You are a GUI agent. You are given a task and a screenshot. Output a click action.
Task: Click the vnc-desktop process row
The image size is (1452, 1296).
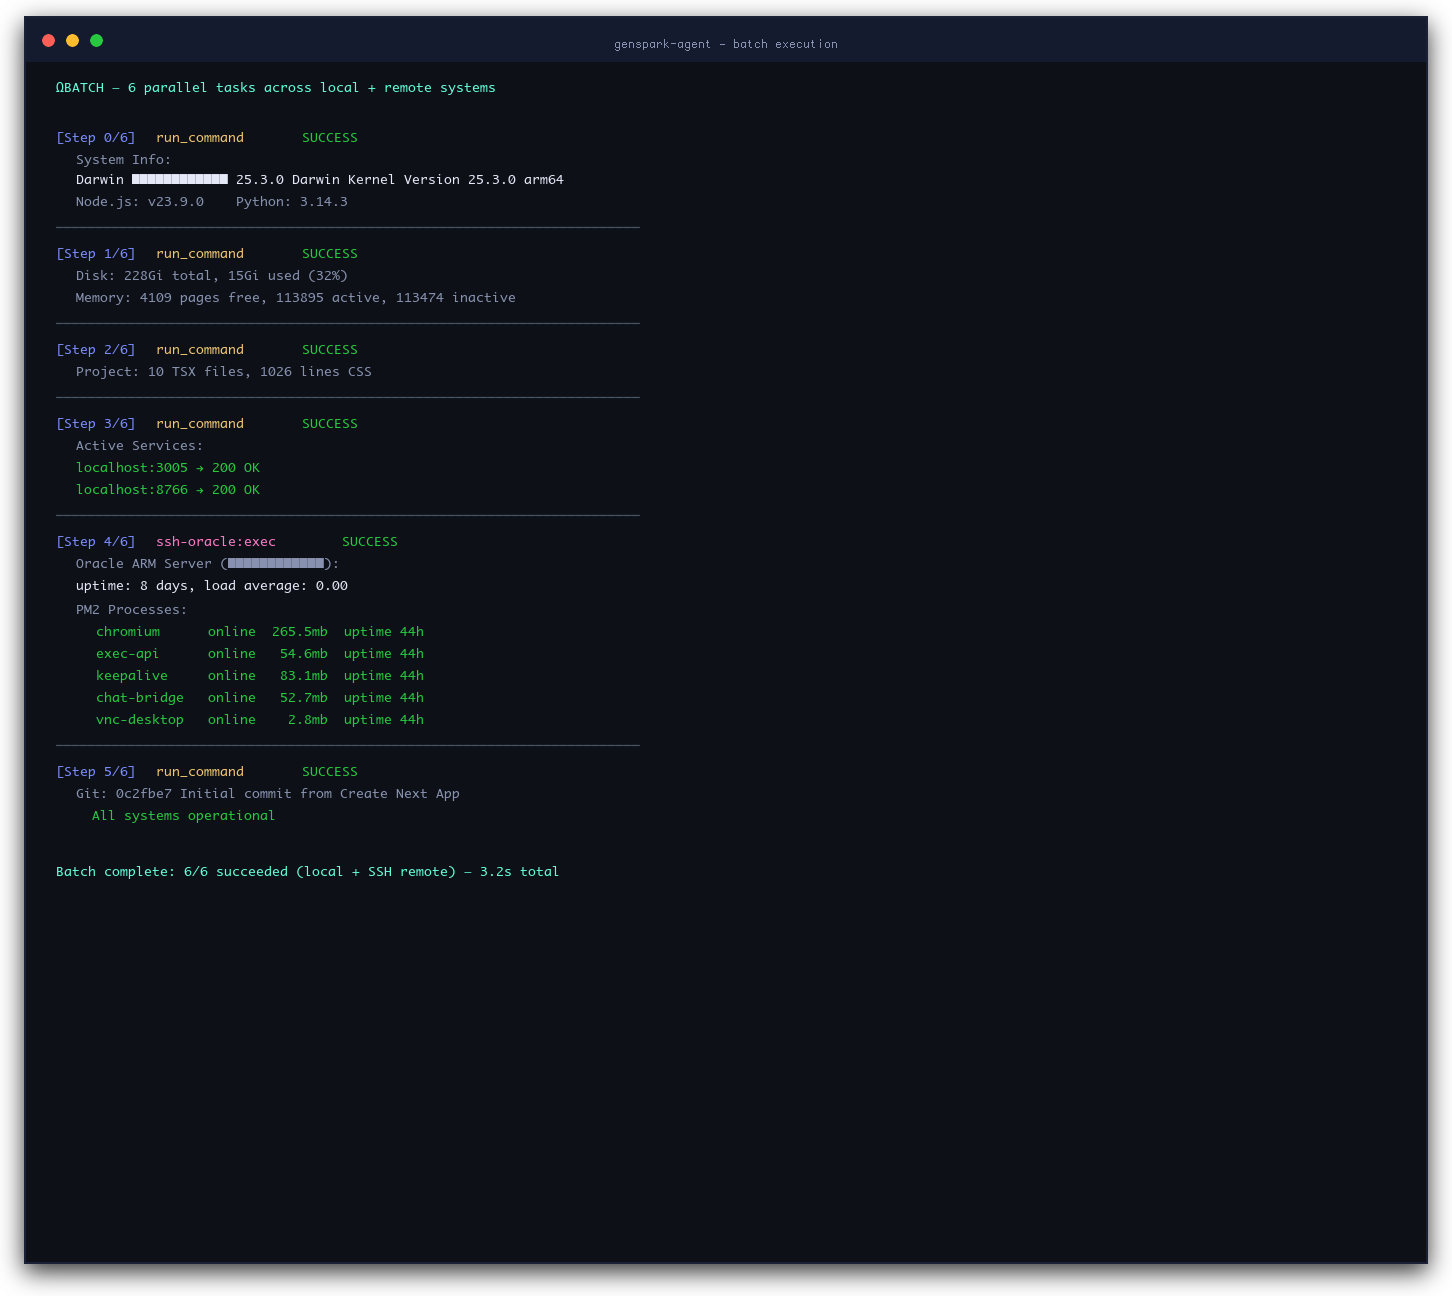pos(140,719)
